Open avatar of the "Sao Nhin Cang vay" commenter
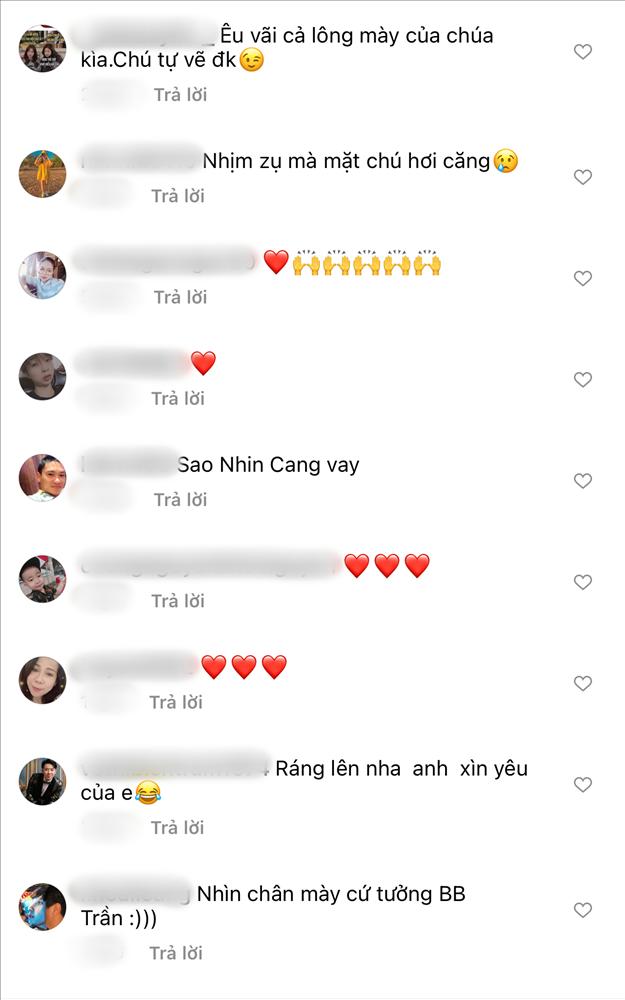The height and width of the screenshot is (1000, 625). point(42,478)
